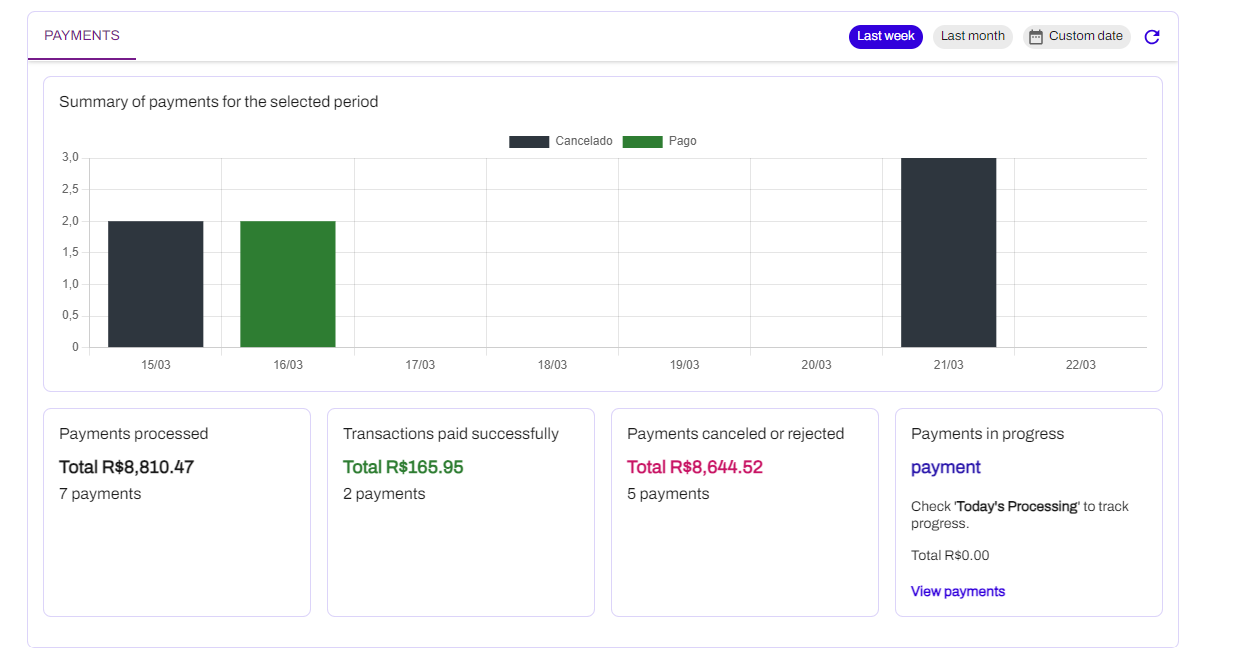
Task: Click the Payments in progress heading
Action: 988,434
